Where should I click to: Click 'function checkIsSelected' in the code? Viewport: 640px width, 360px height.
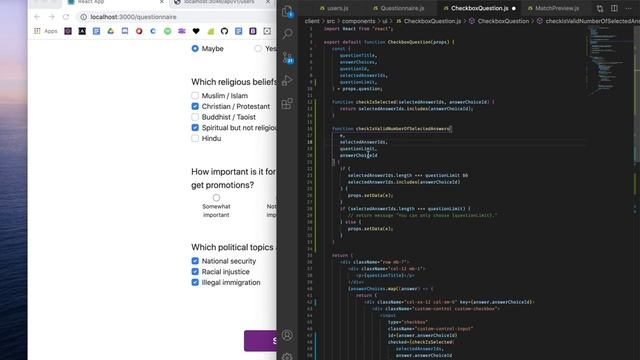coord(363,102)
